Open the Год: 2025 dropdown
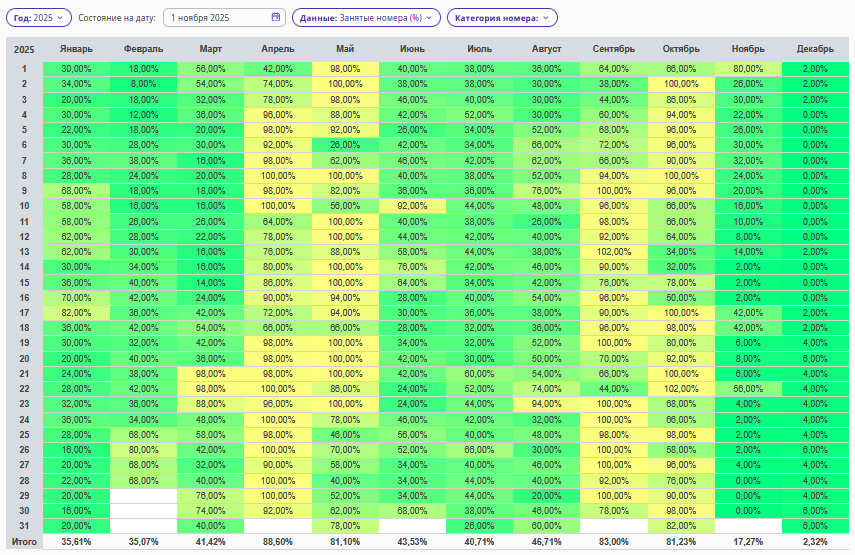 point(39,17)
